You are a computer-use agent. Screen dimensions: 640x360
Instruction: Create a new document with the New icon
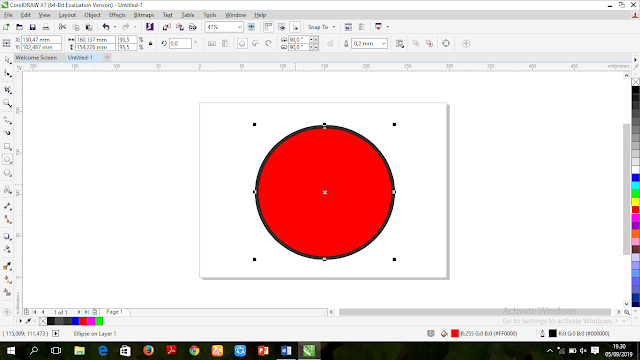(x=6, y=27)
